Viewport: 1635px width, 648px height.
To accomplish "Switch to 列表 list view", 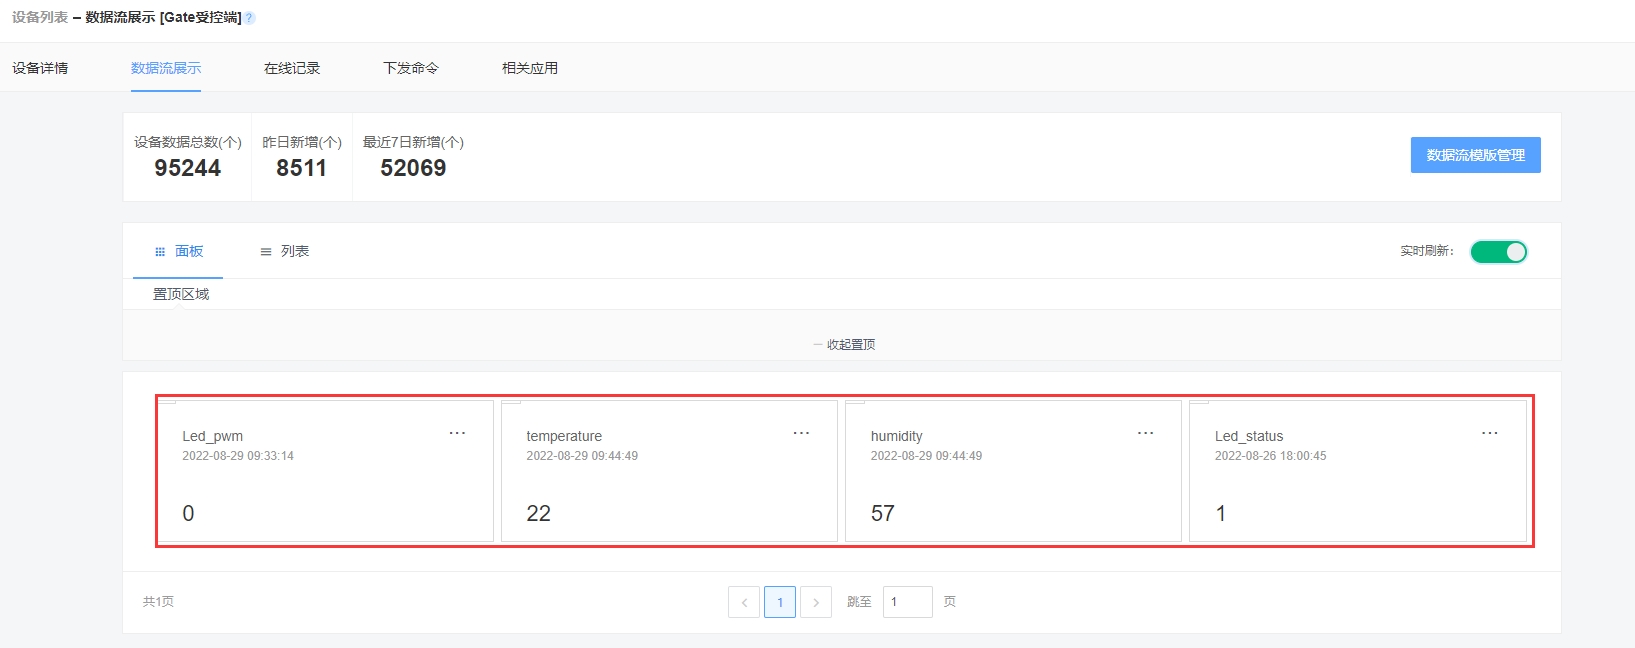I will [285, 251].
